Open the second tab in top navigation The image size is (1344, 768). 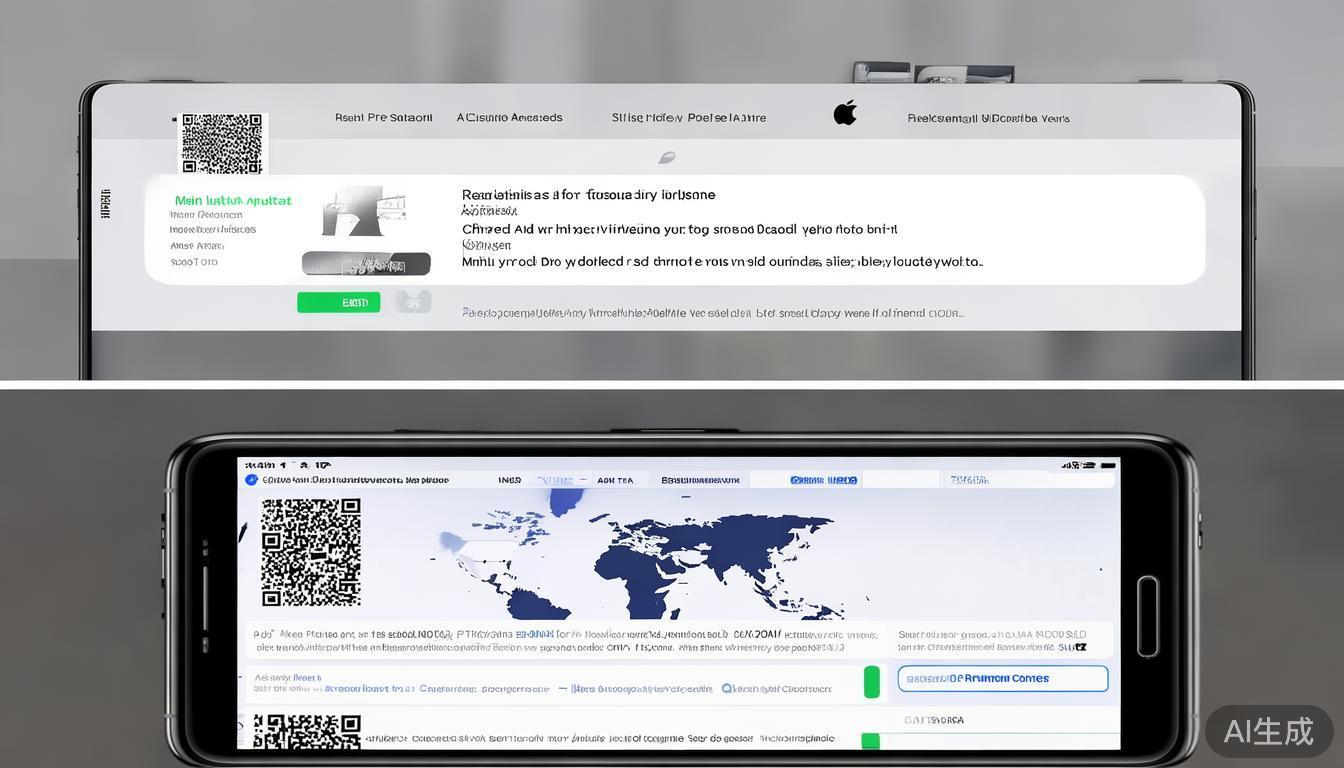click(509, 118)
